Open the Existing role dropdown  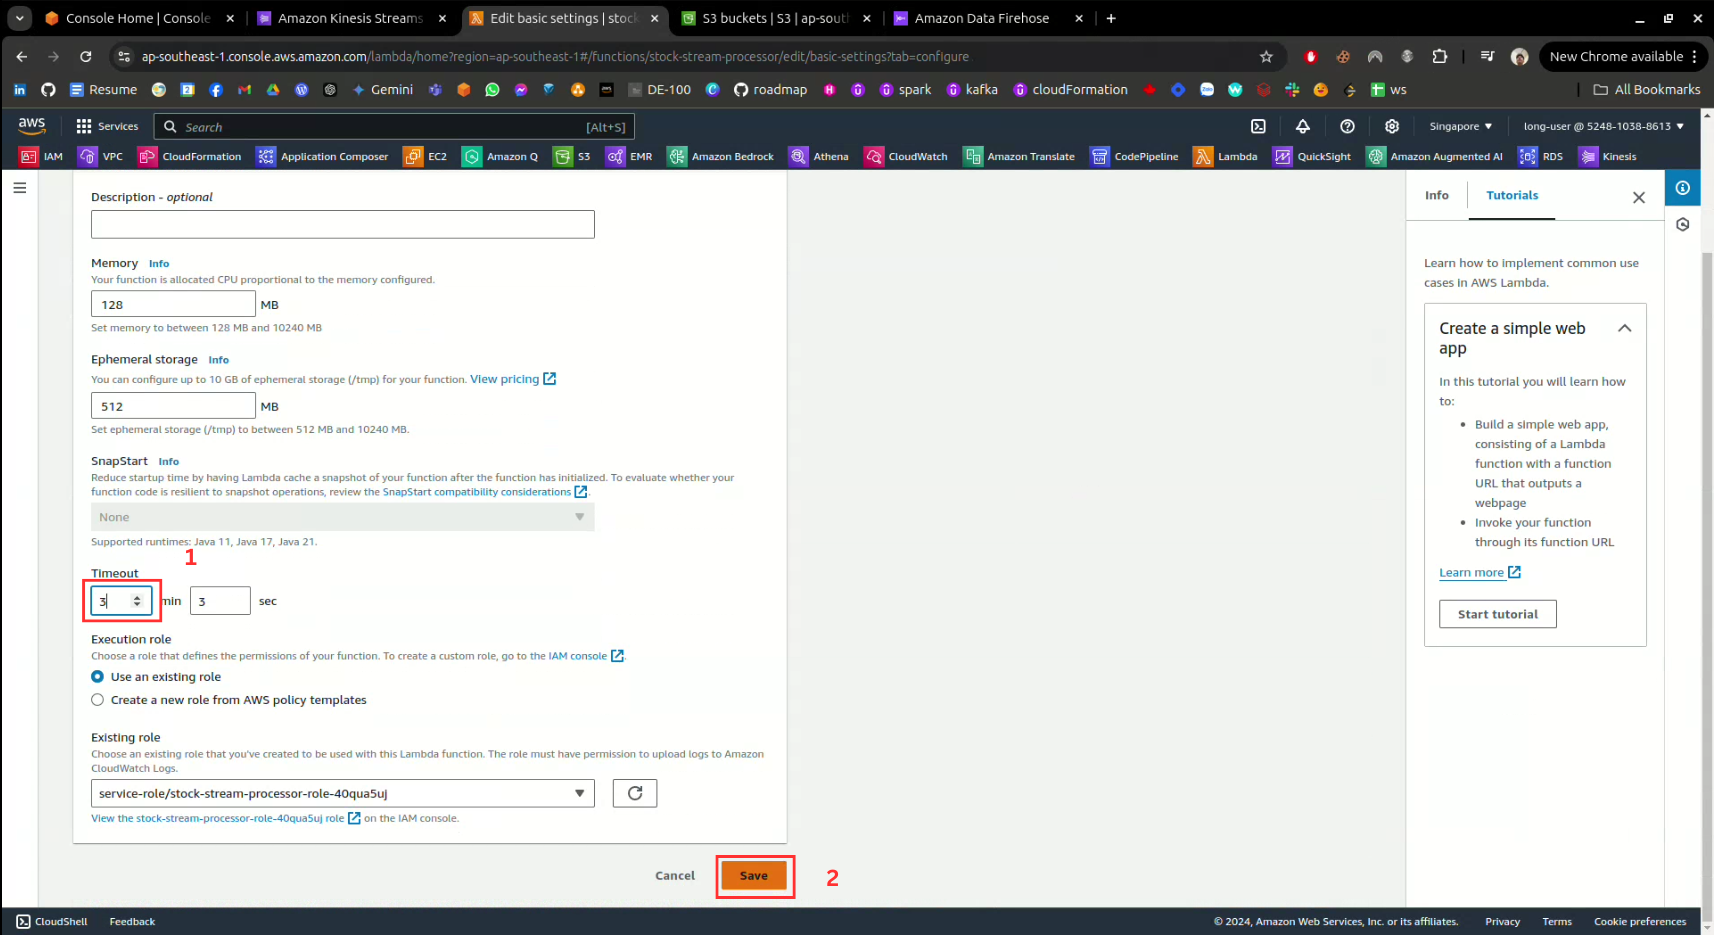tap(342, 793)
